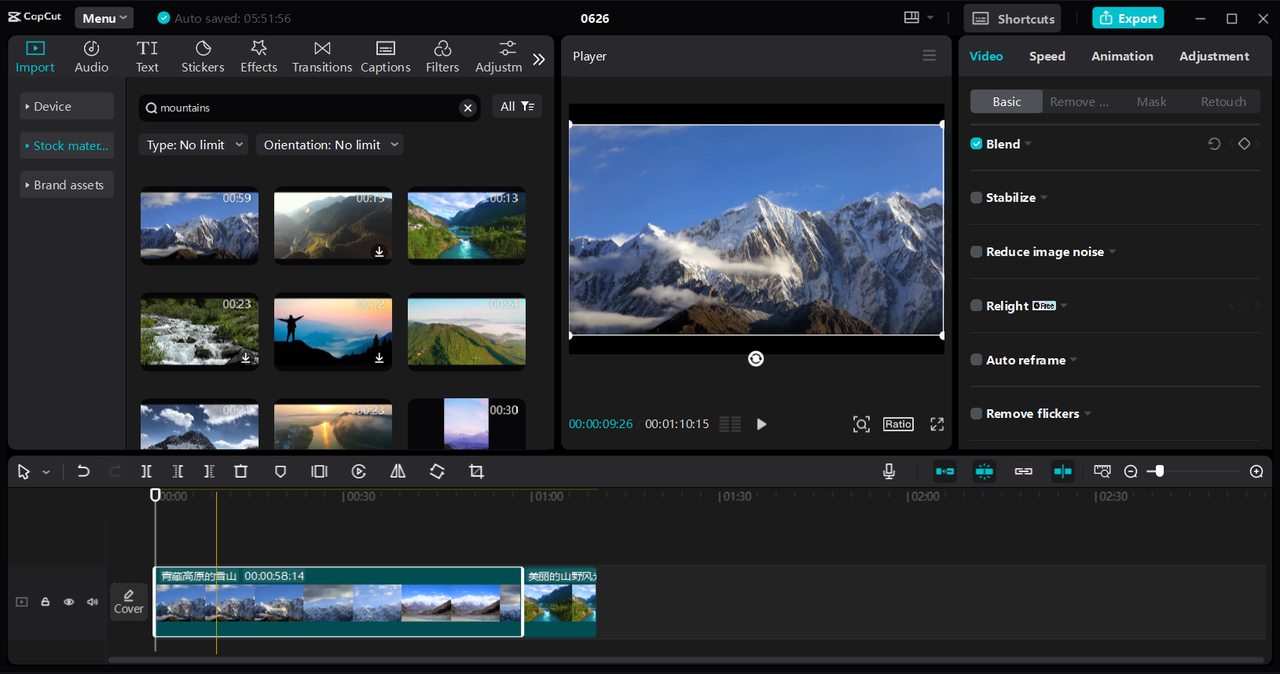Open Orientation: No limit dropdown
Viewport: 1280px width, 674px height.
click(x=329, y=145)
